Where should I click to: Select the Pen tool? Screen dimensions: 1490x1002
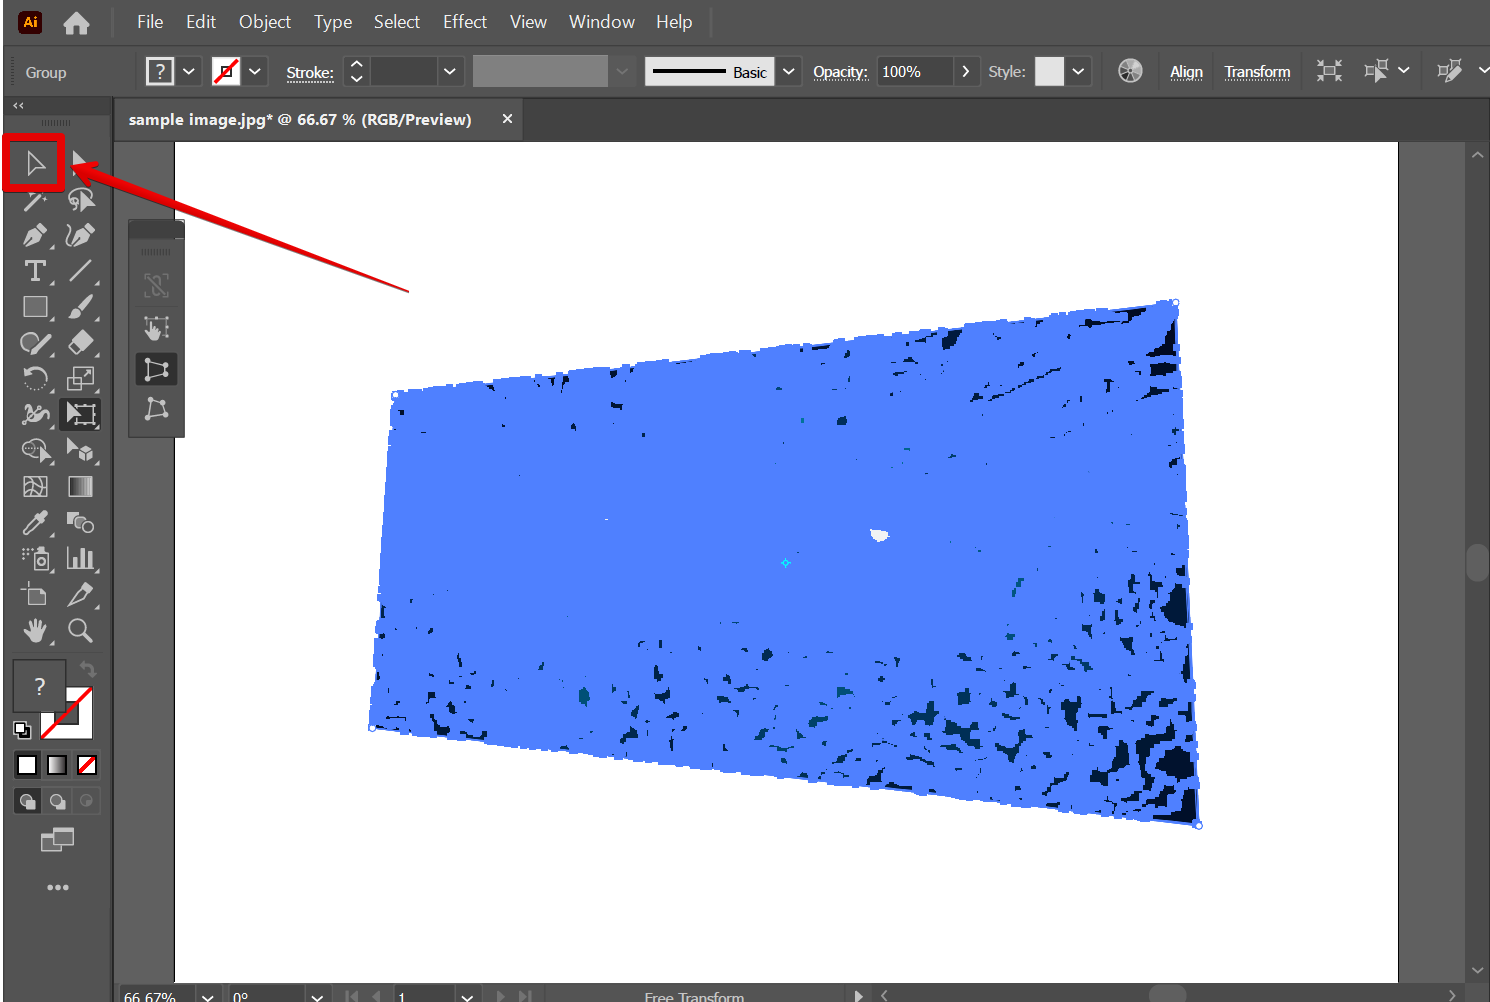click(35, 236)
